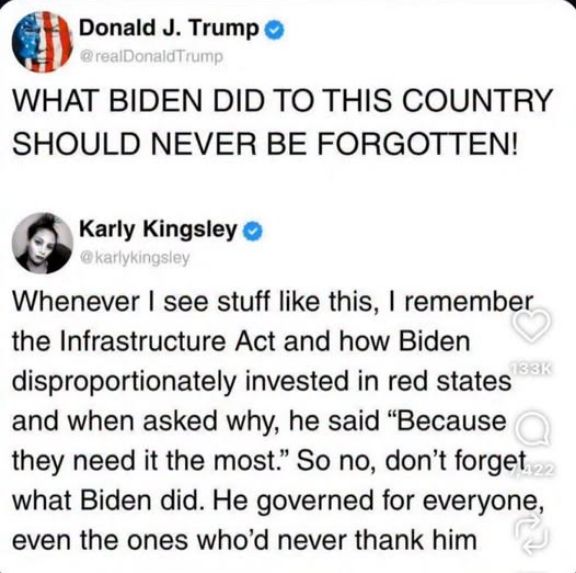Open Karly Kingsley's black-and-white profile photo
This screenshot has height=573, width=576.
point(42,243)
